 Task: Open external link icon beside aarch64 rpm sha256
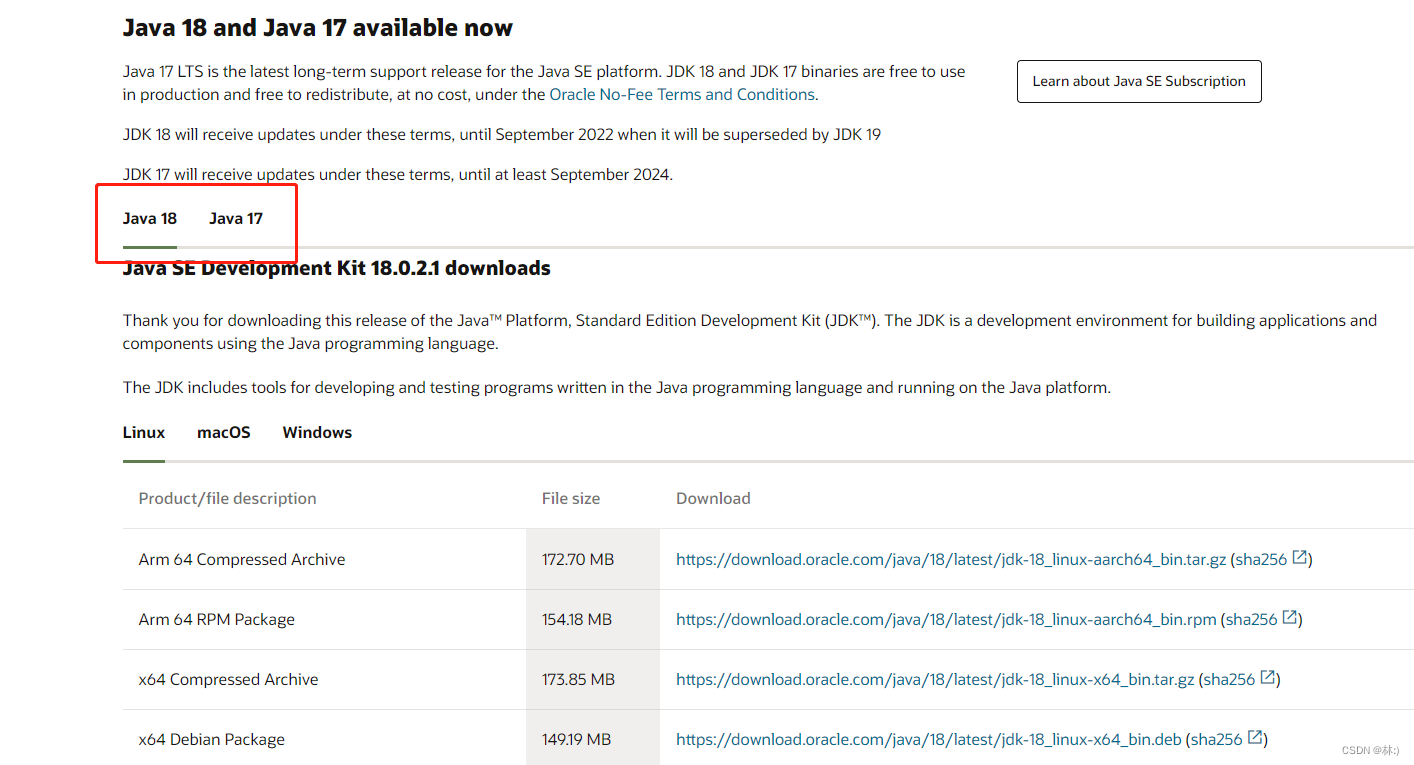pyautogui.click(x=1290, y=618)
